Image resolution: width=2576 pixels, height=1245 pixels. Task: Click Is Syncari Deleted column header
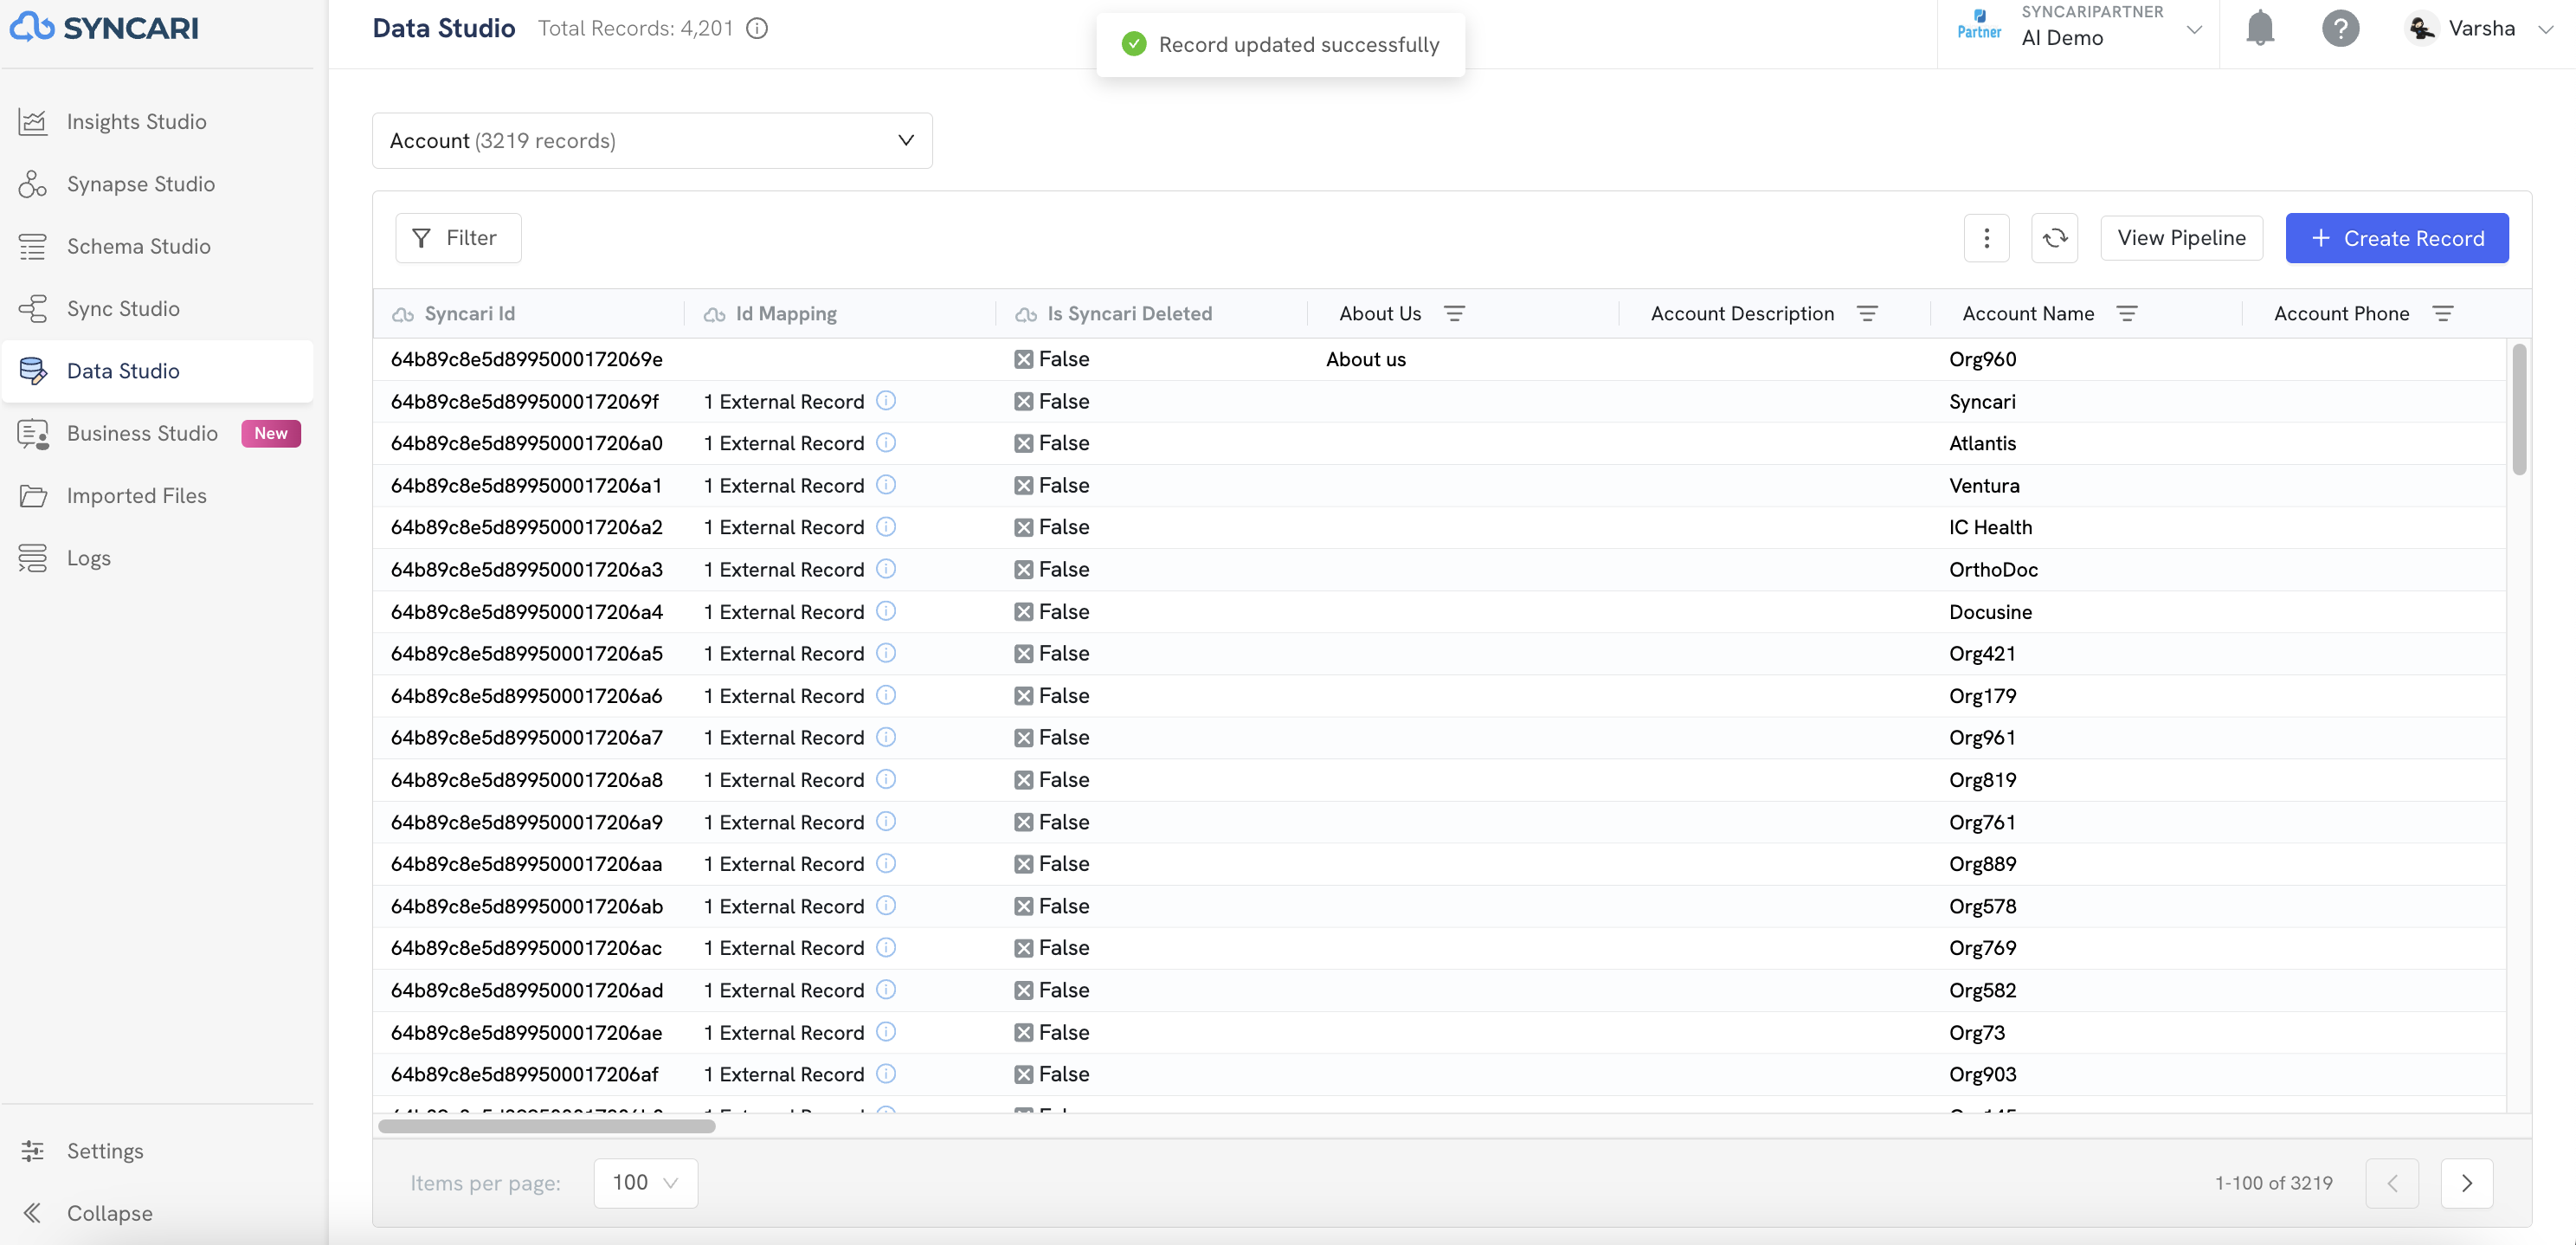click(x=1129, y=314)
